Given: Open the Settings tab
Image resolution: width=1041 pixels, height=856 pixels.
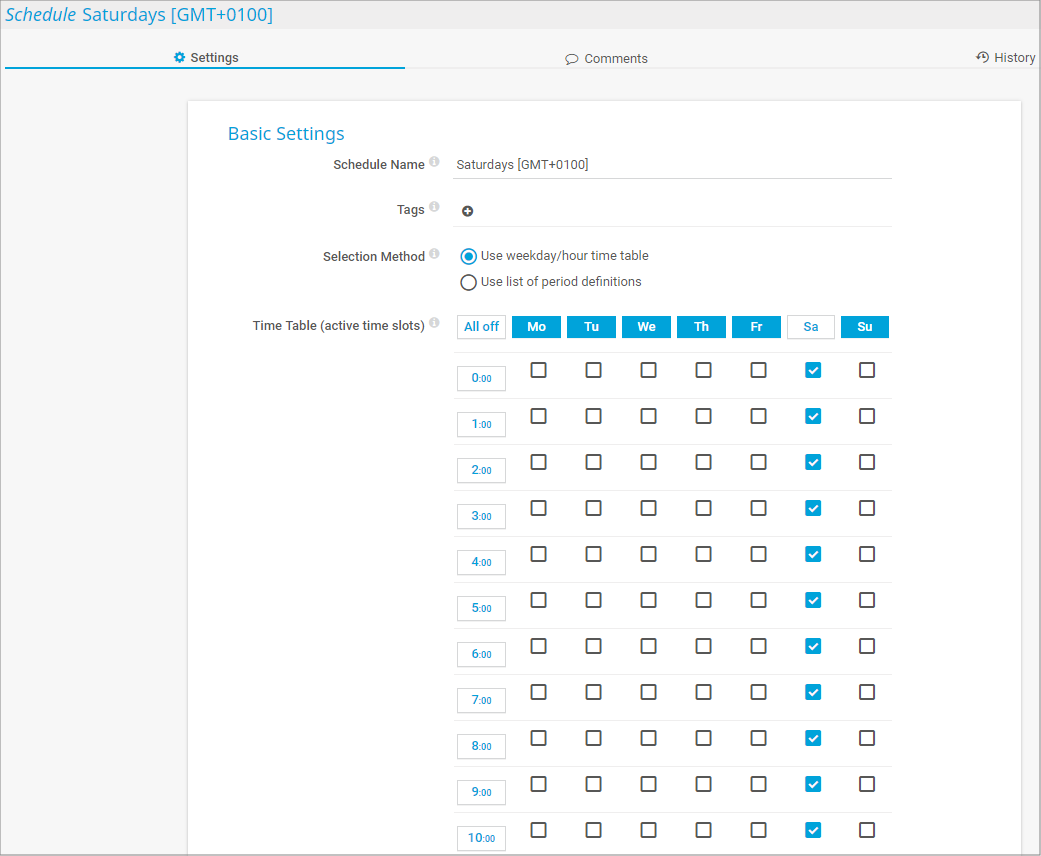Looking at the screenshot, I should (206, 58).
